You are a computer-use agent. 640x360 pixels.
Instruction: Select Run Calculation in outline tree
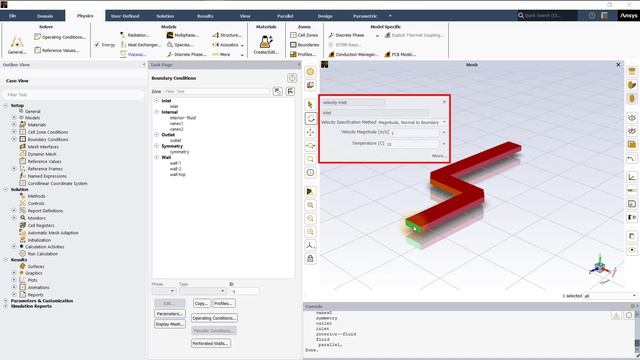(x=42, y=253)
